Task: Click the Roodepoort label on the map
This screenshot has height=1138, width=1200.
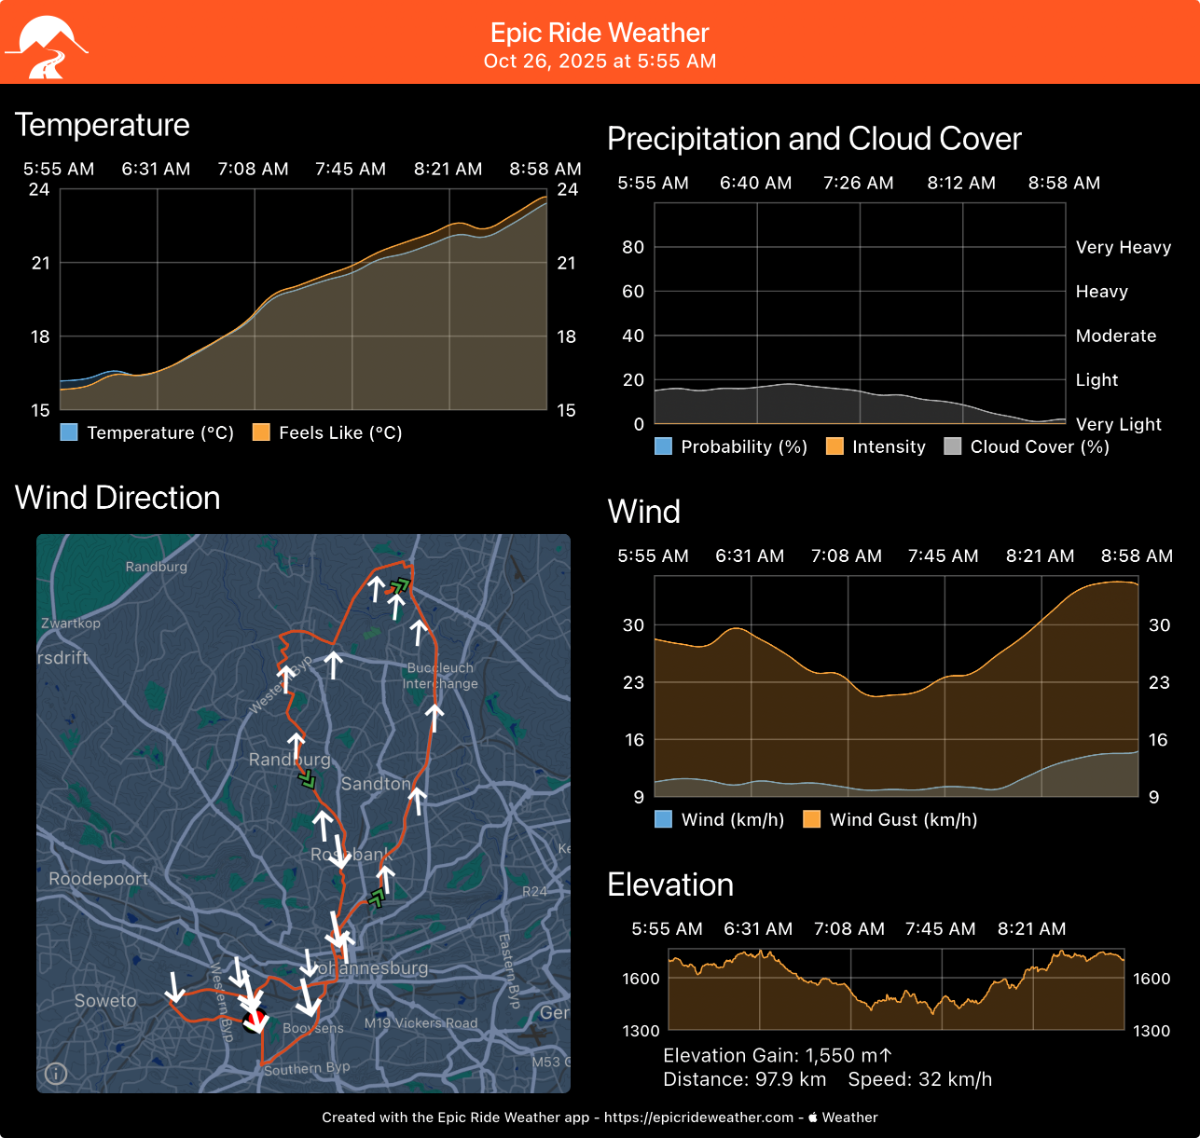Action: [98, 879]
